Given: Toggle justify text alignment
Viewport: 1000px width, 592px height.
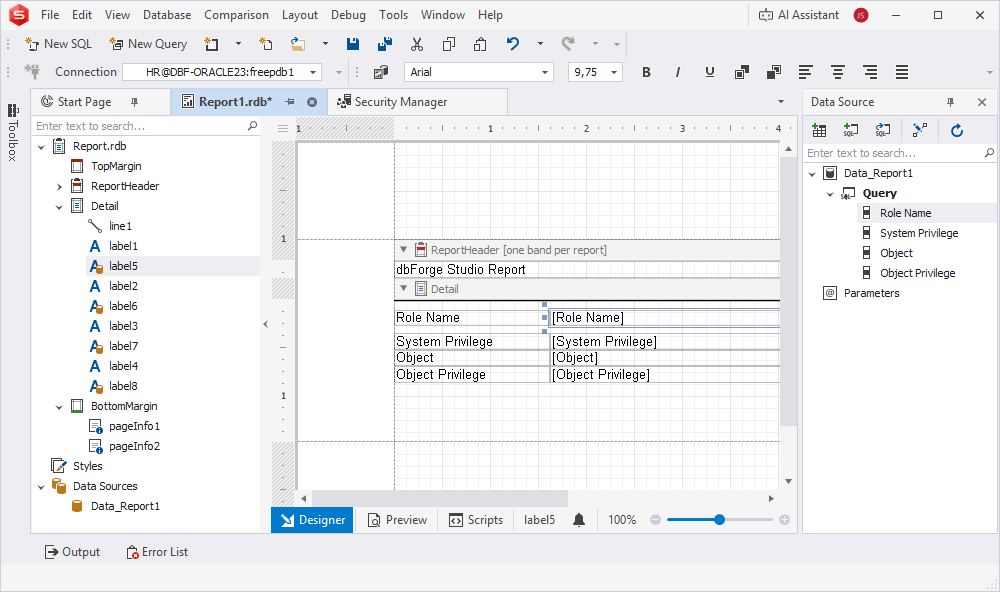Looking at the screenshot, I should (902, 72).
